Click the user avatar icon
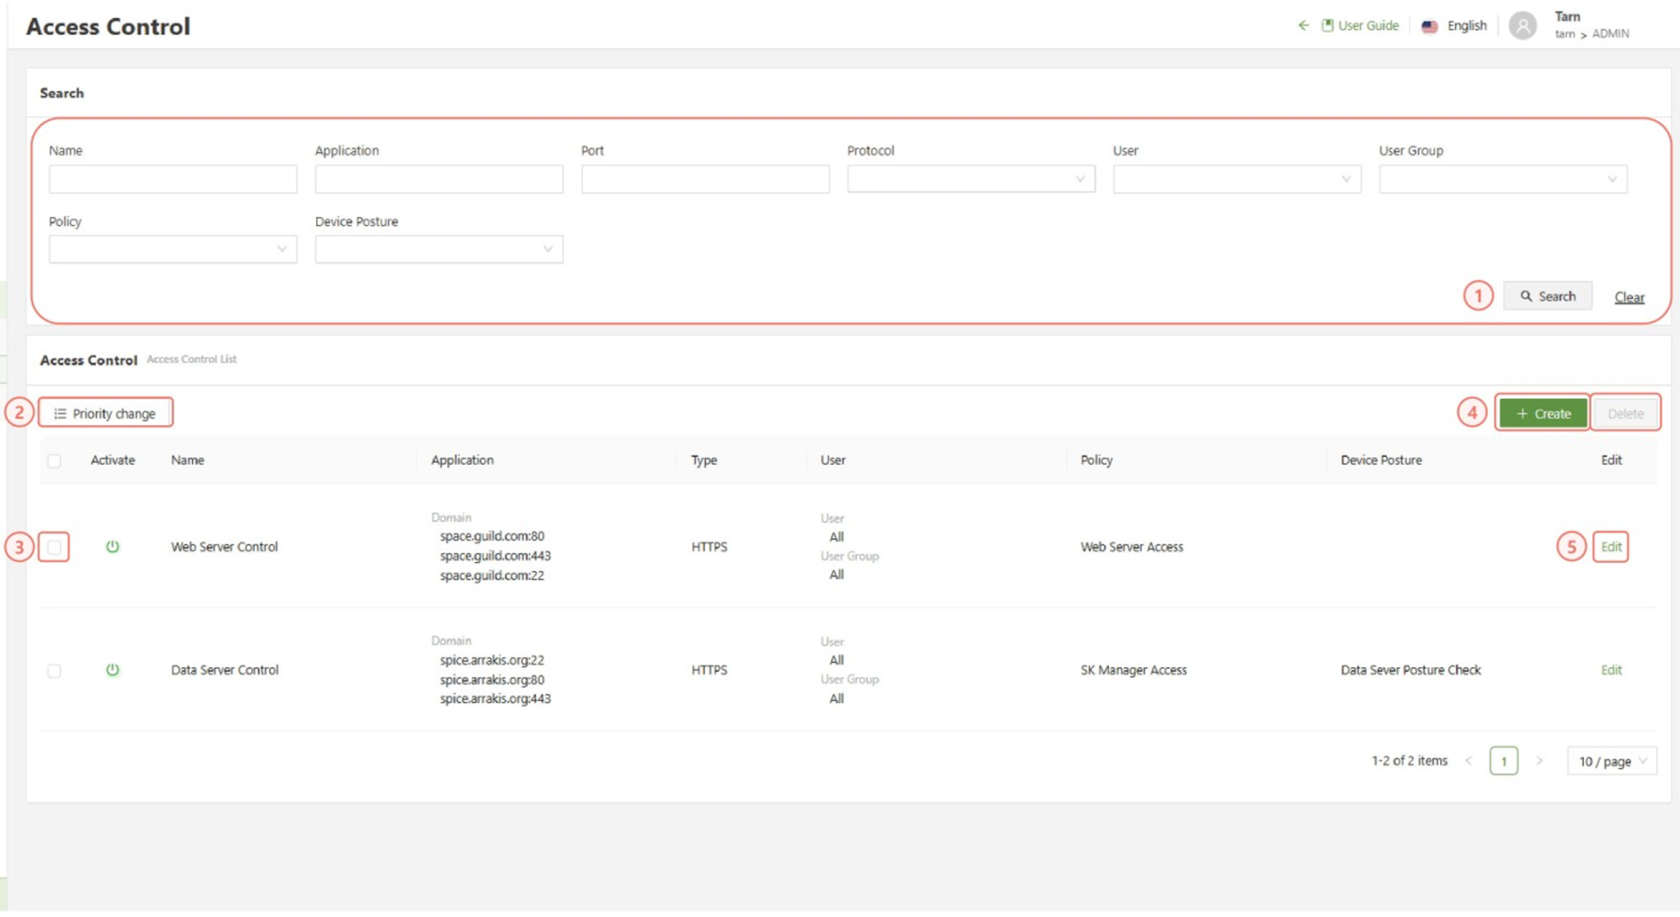1680x917 pixels. (x=1522, y=26)
